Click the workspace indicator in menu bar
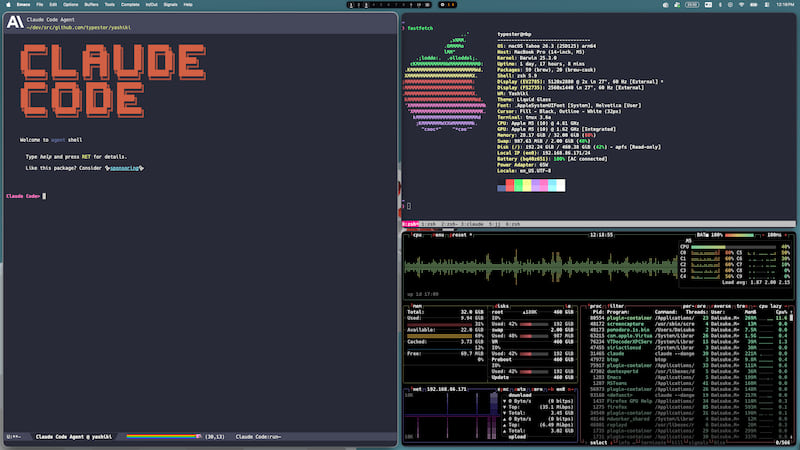 tap(389, 5)
